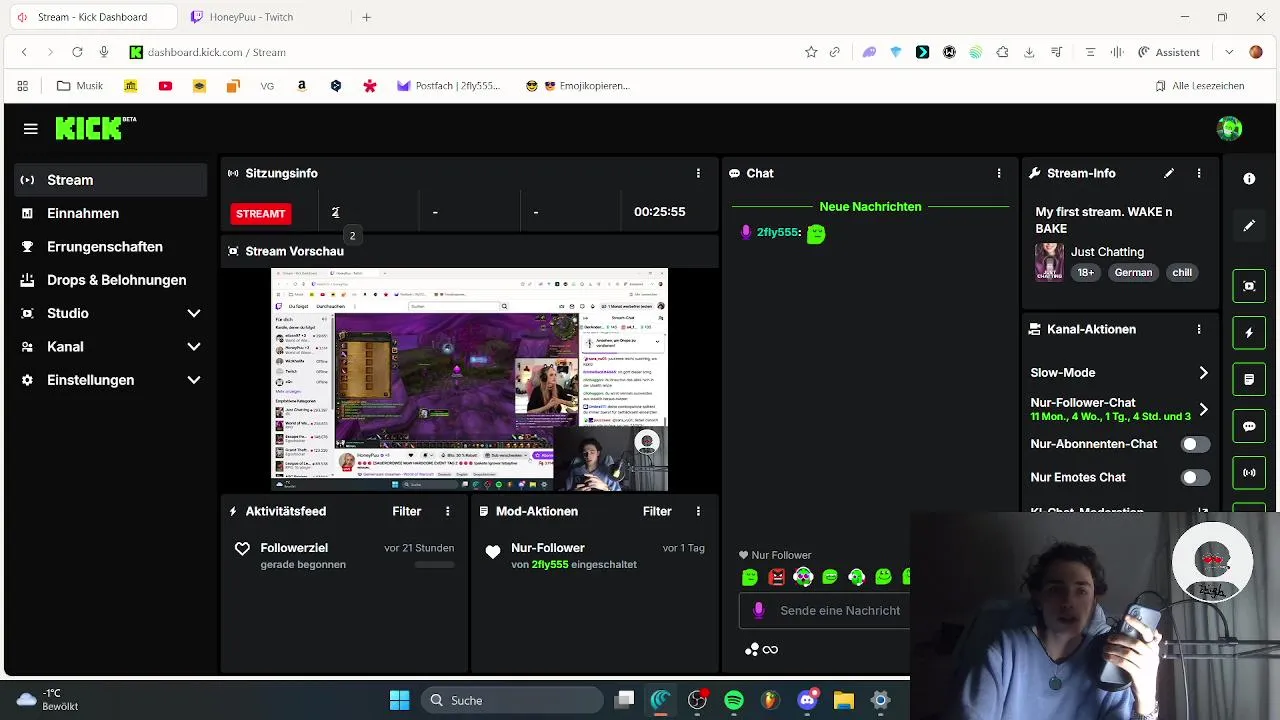Copy page link via address bar link icon
The height and width of the screenshot is (720, 1280).
tap(835, 52)
